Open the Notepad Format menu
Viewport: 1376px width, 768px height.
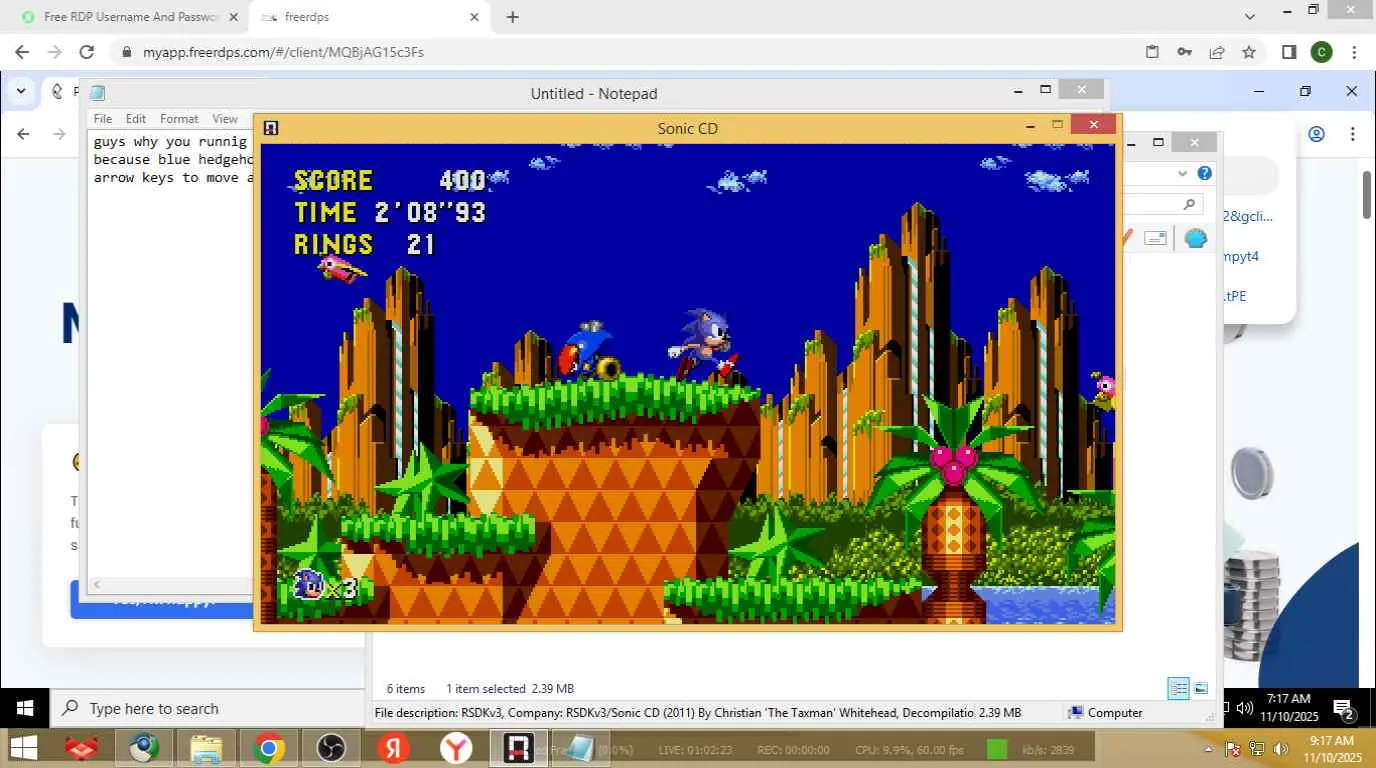click(x=179, y=118)
